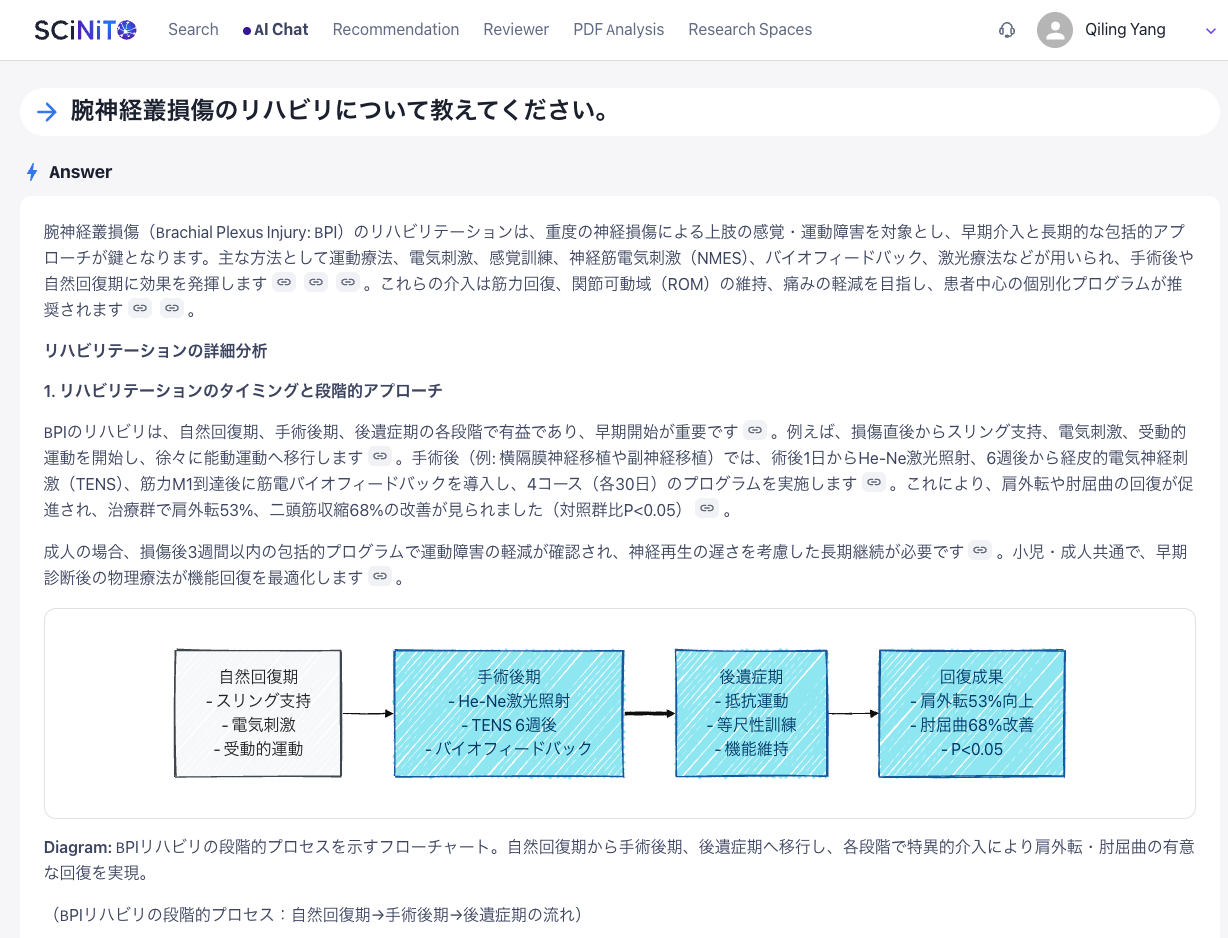Click the blue arrow beside the question
Screen dimensions: 1228x938
(x=46, y=111)
